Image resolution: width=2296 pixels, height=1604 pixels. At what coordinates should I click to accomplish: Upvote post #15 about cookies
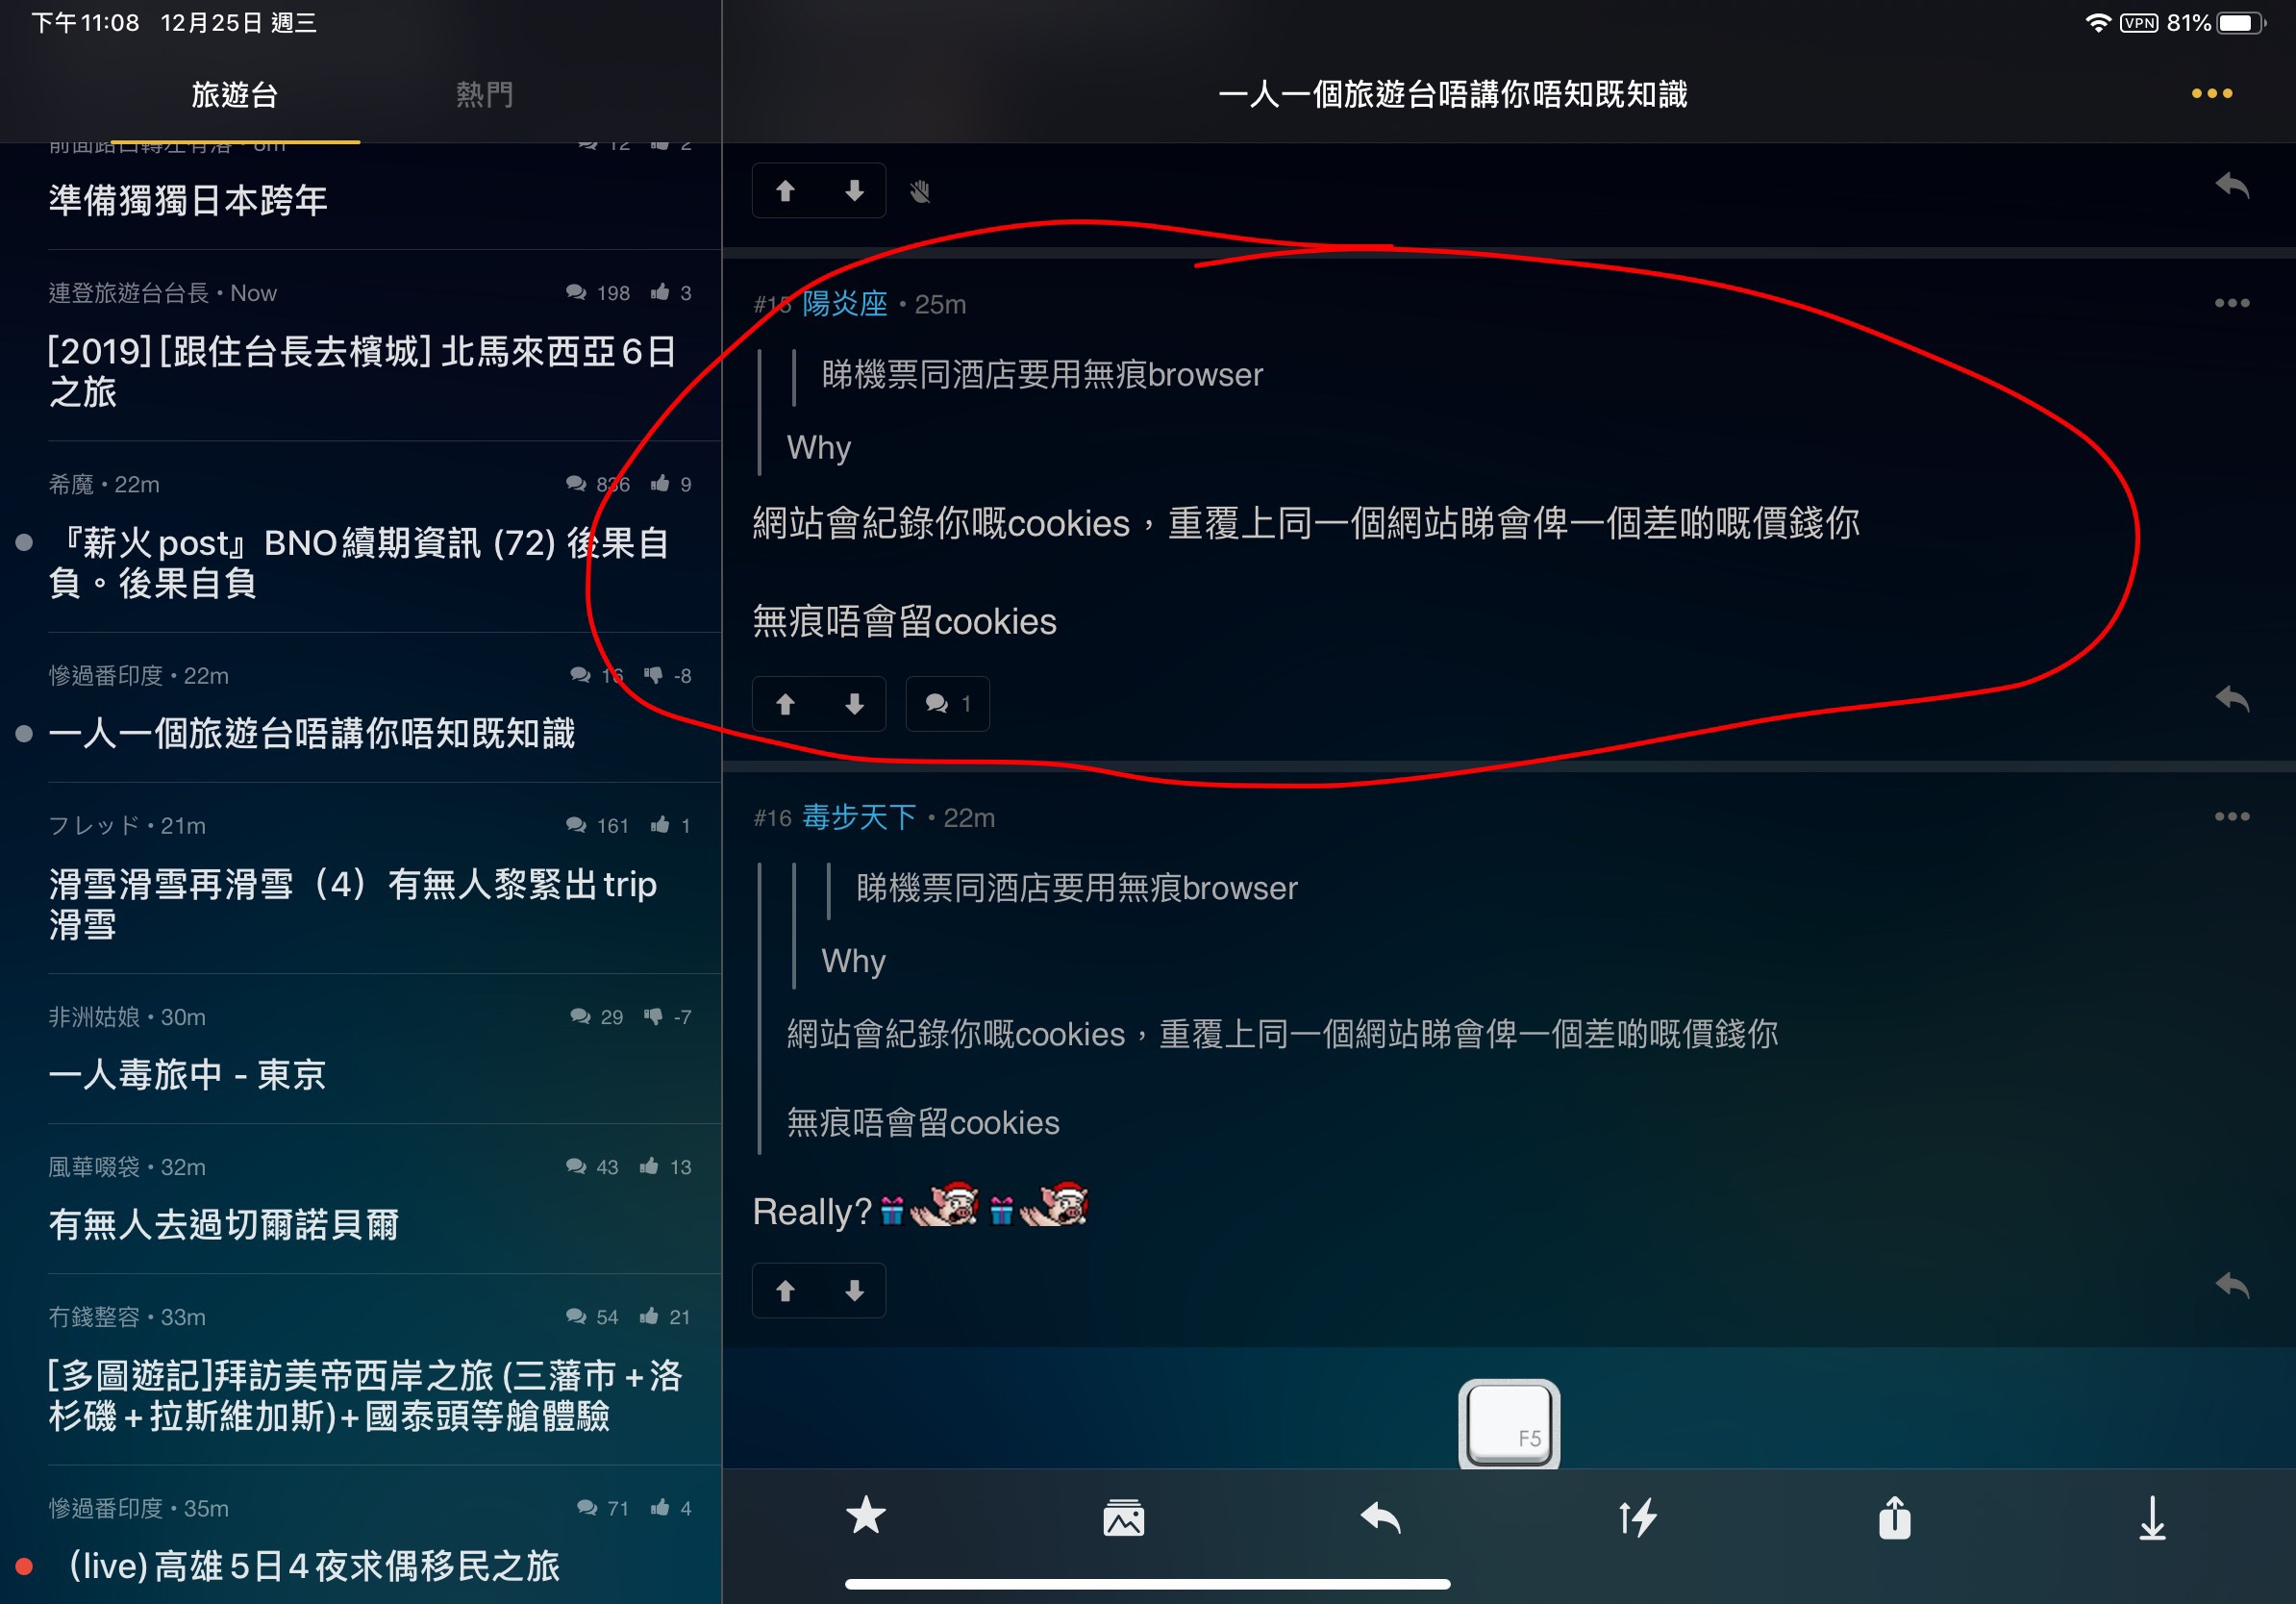pyautogui.click(x=786, y=704)
